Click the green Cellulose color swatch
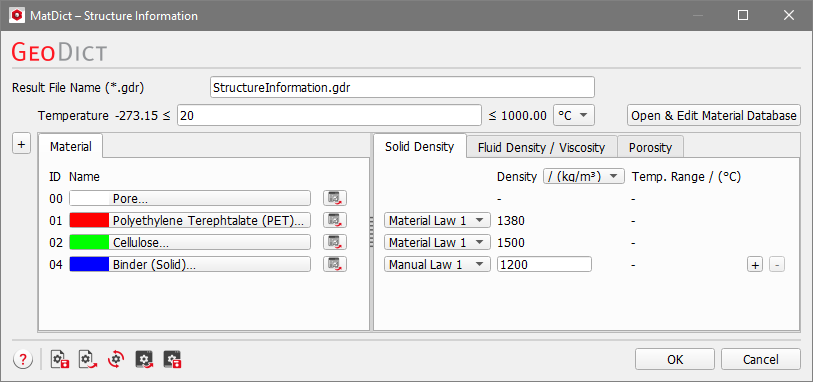The height and width of the screenshot is (382, 813). [89, 242]
